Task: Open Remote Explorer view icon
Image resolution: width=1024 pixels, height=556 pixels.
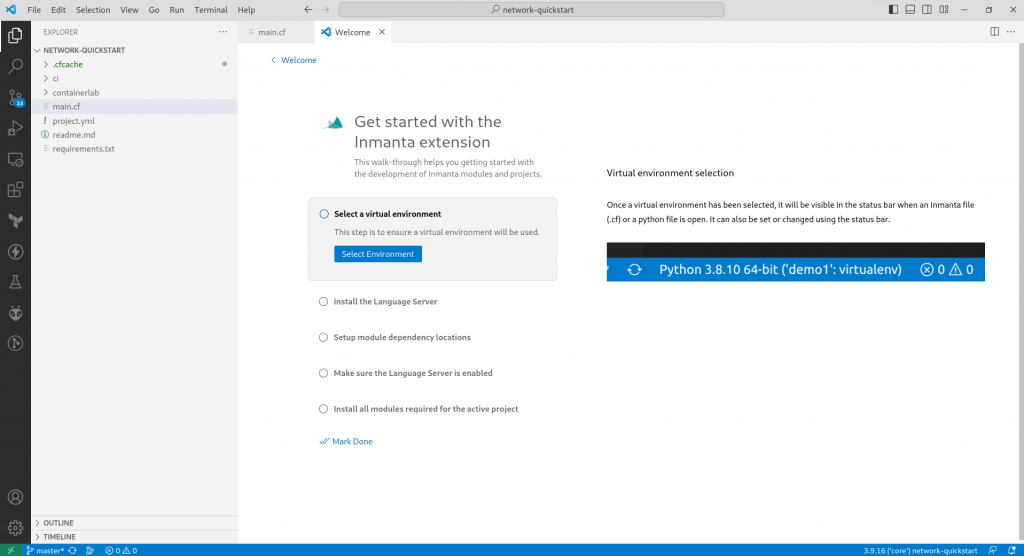Action: click(15, 159)
